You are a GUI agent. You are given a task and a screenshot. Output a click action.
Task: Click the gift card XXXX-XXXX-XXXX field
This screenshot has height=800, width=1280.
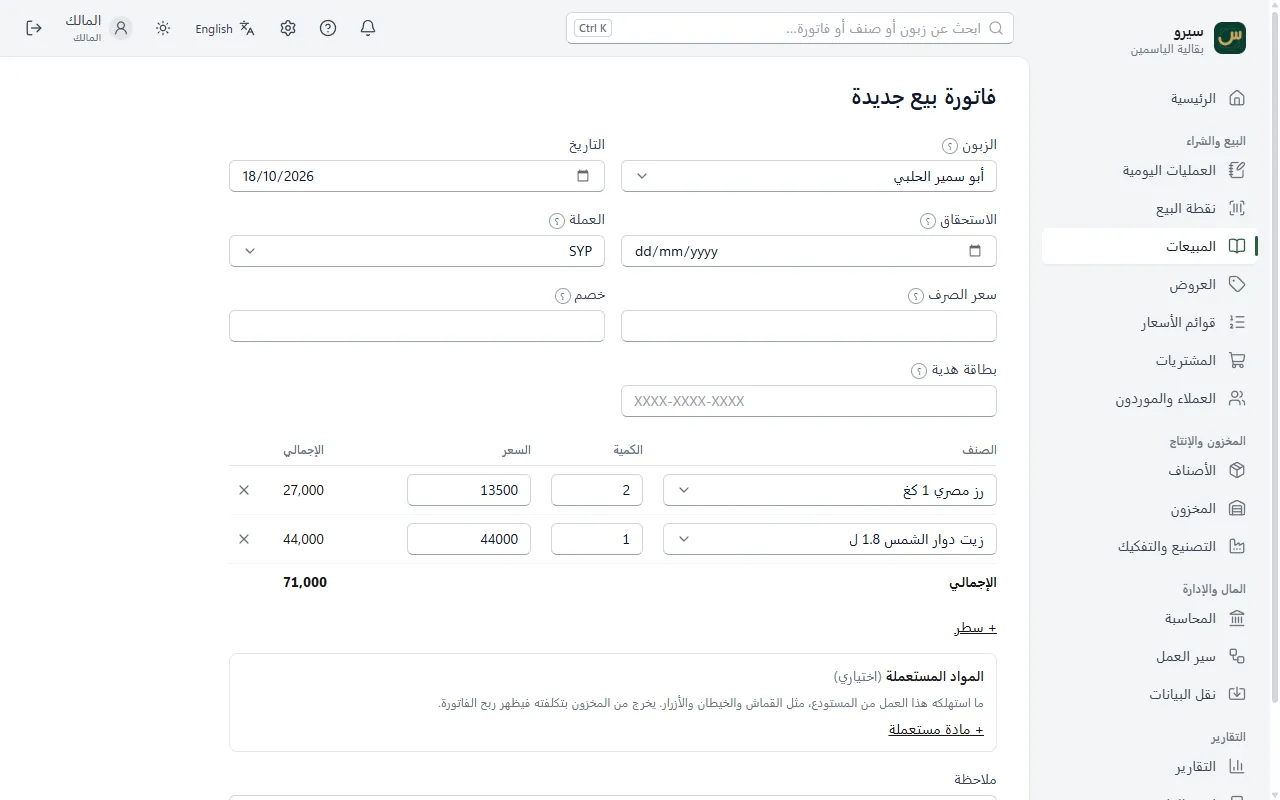[x=809, y=401]
